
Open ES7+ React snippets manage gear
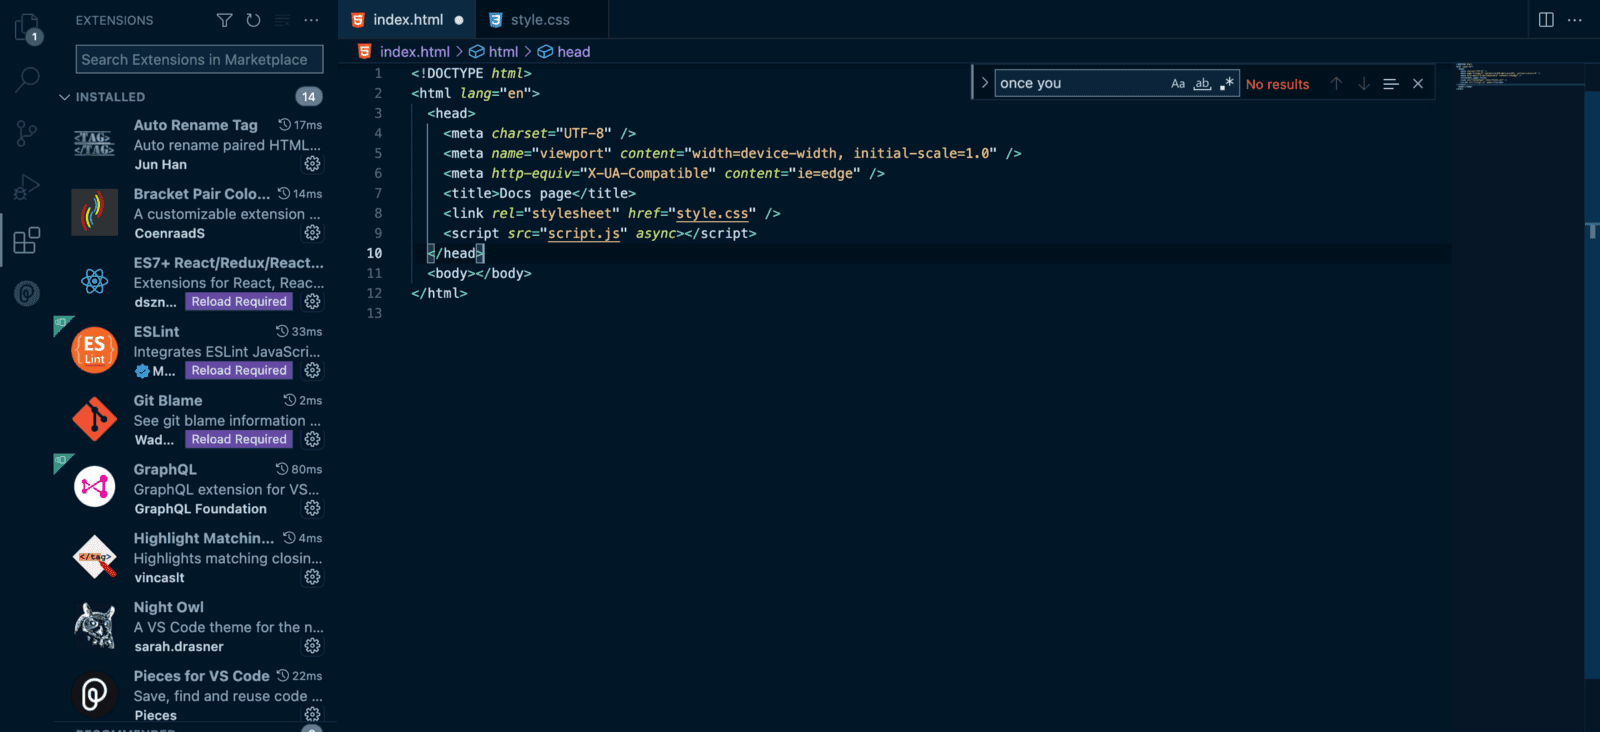313,301
